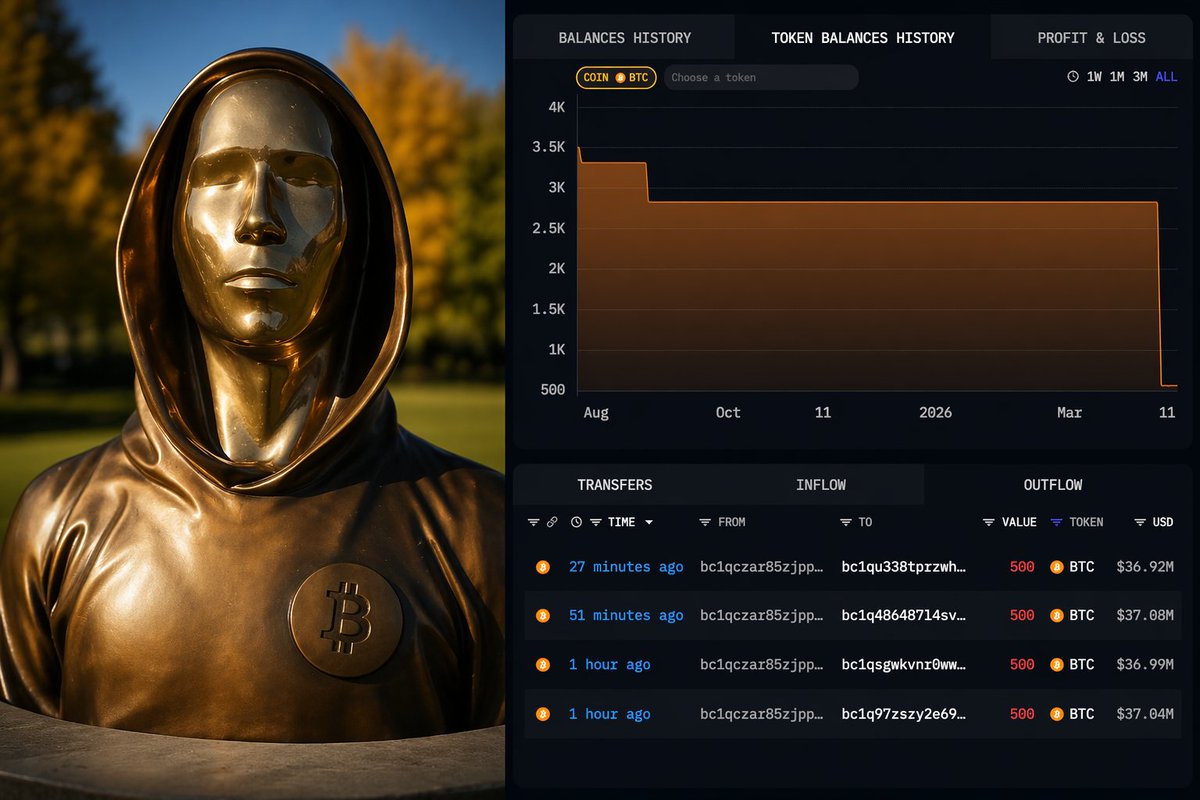Click the Oct label on chart axis
This screenshot has height=800, width=1200.
pyautogui.click(x=728, y=413)
